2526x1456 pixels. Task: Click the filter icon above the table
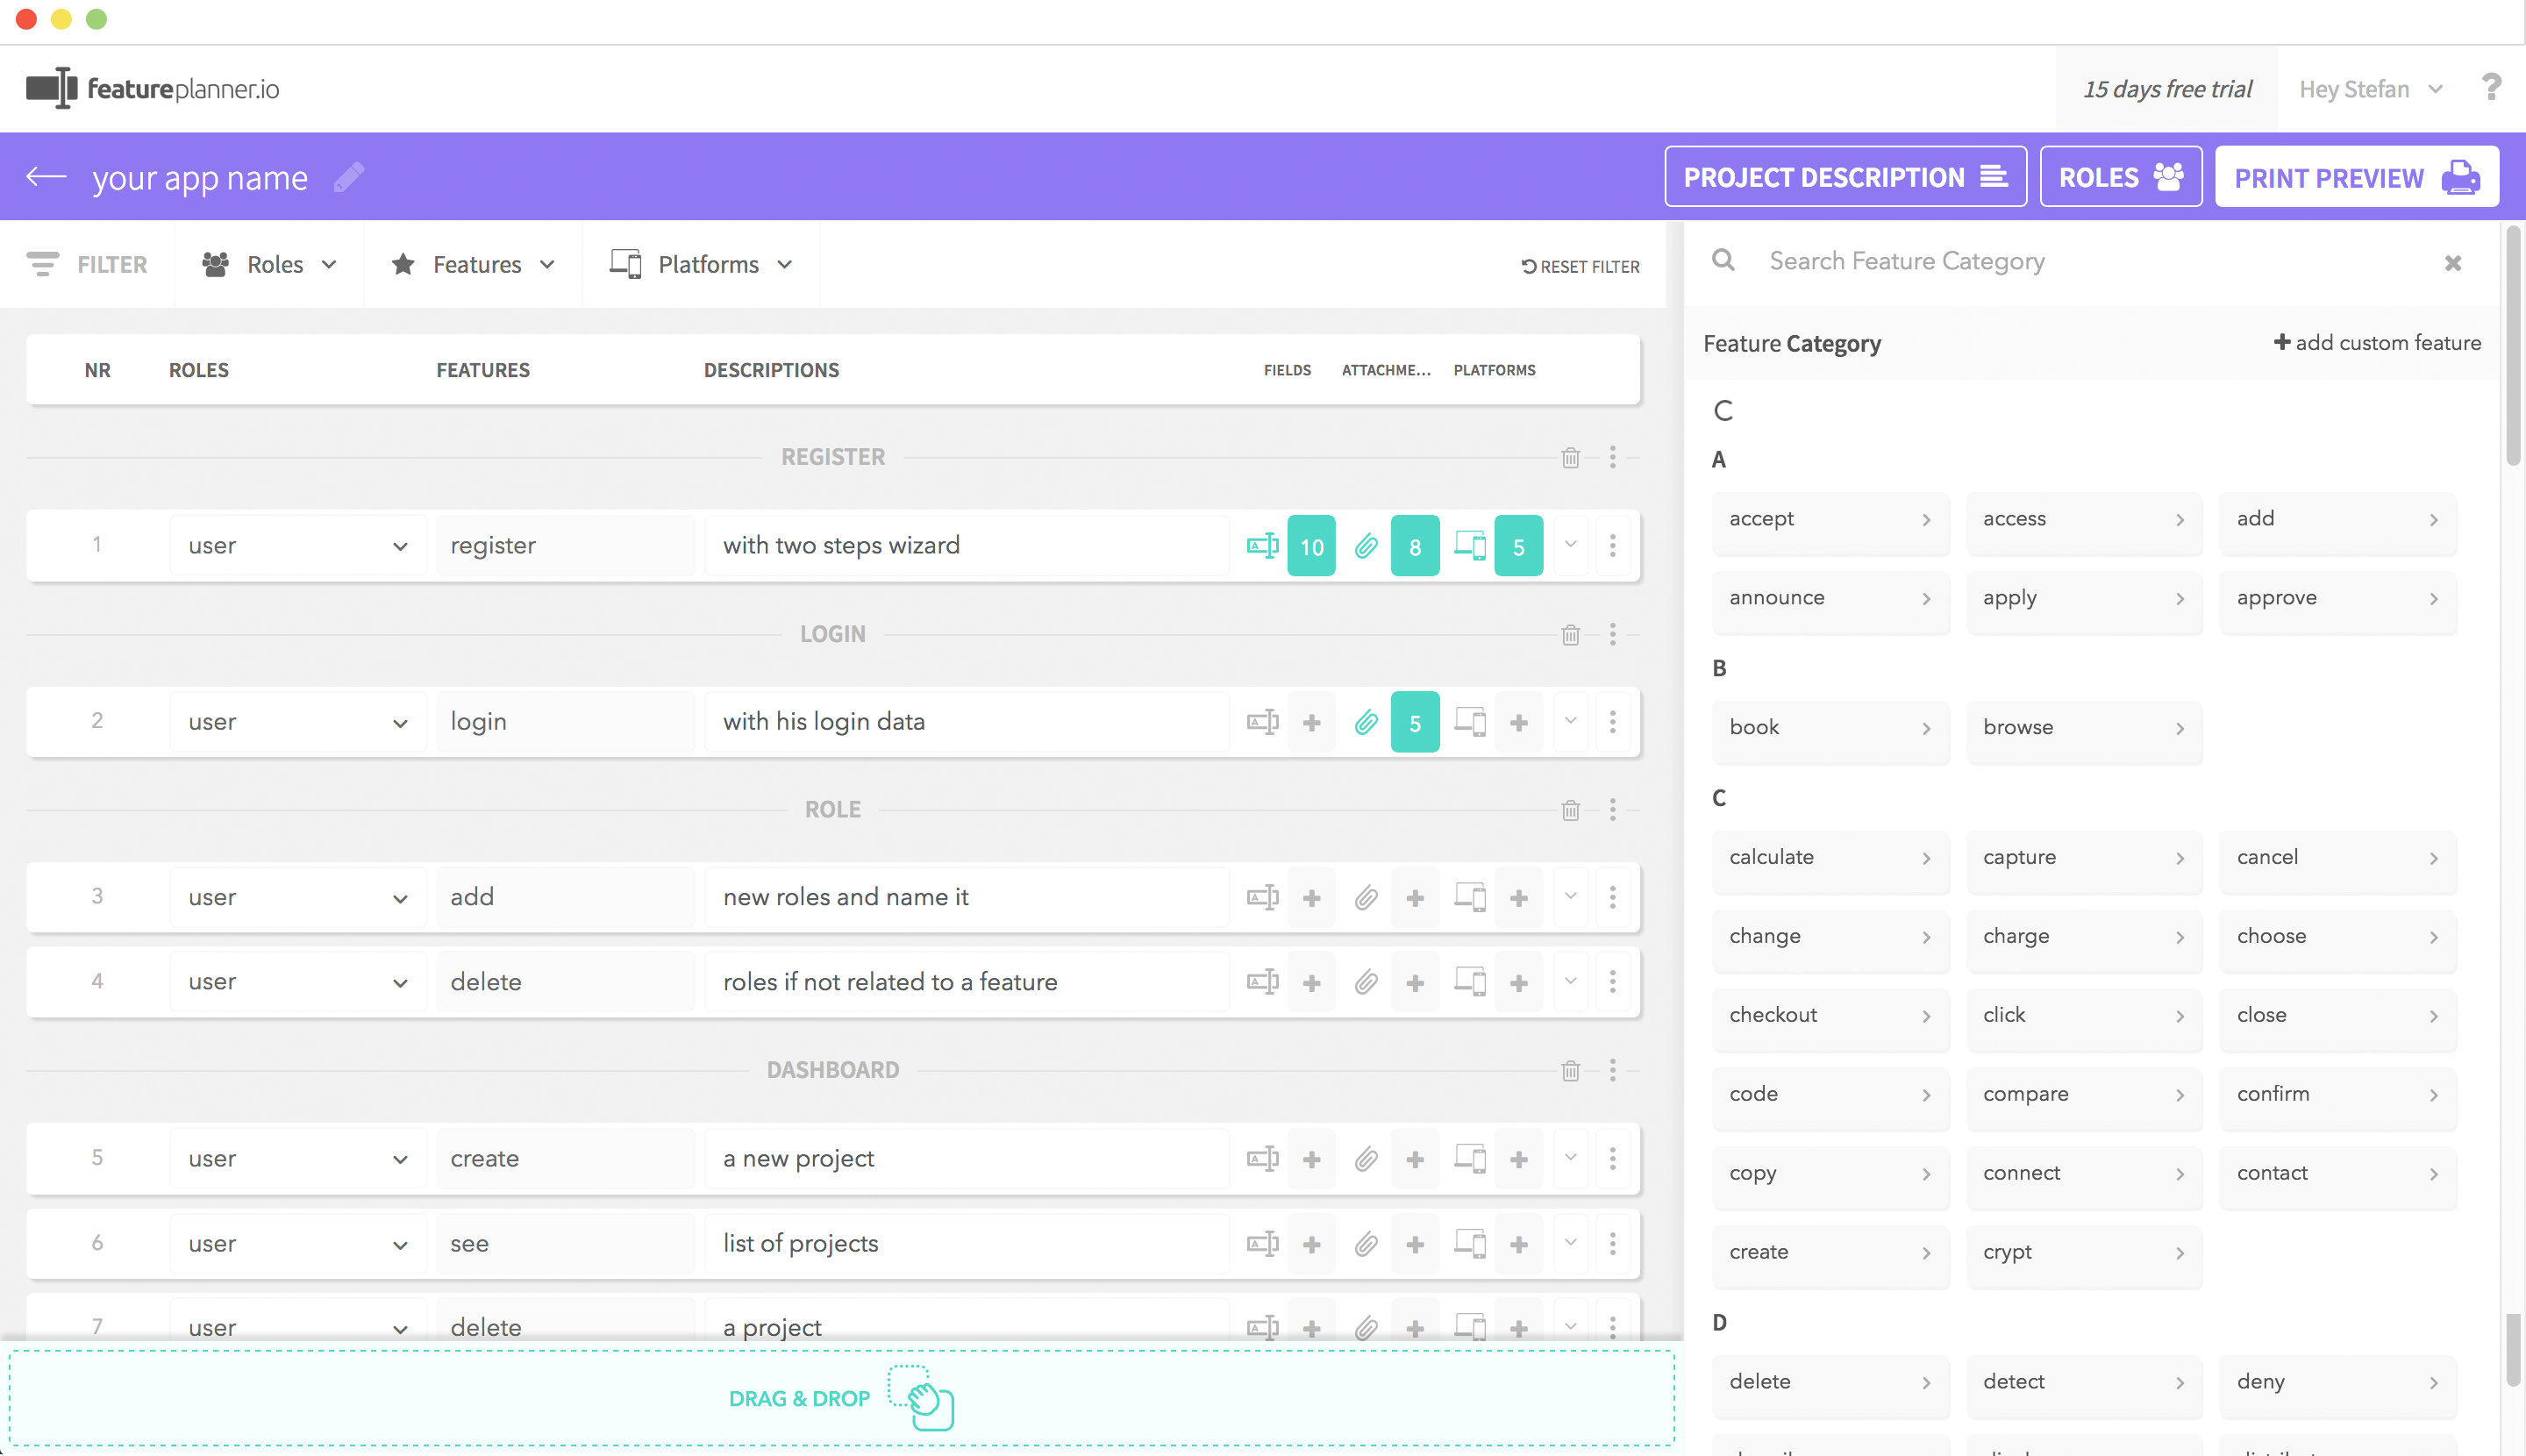[x=42, y=264]
